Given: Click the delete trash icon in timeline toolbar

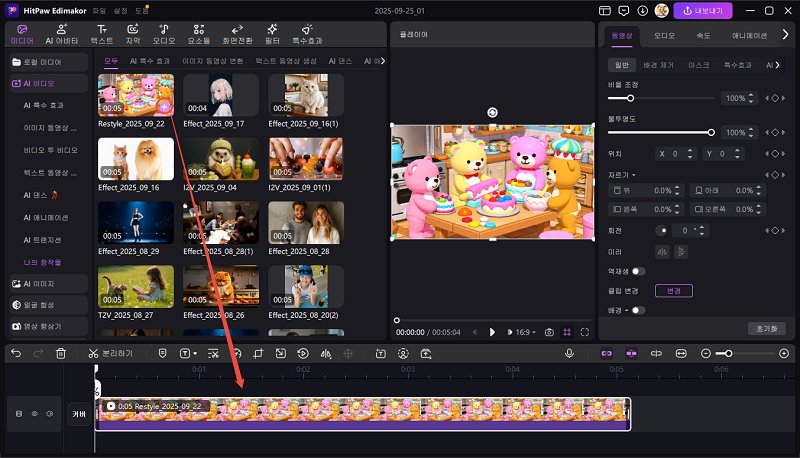Looking at the screenshot, I should [61, 353].
